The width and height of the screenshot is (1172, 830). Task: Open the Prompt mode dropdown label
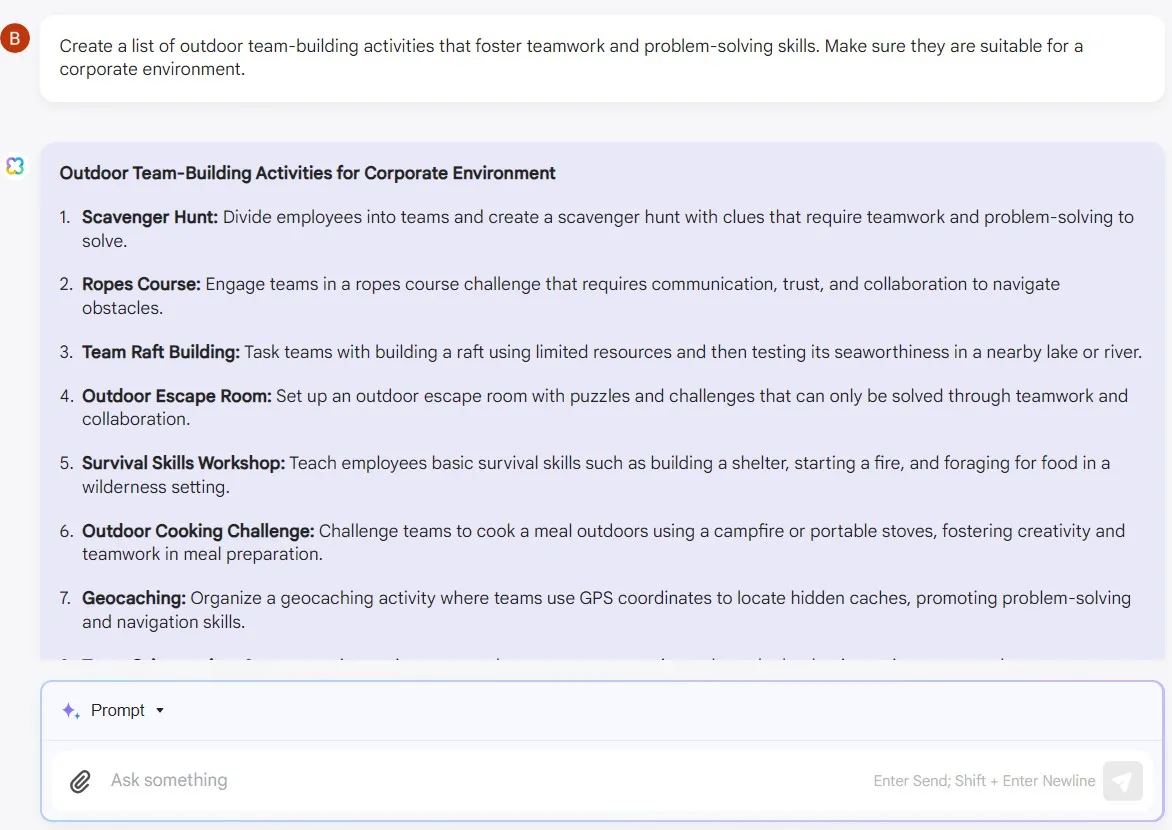tap(117, 710)
